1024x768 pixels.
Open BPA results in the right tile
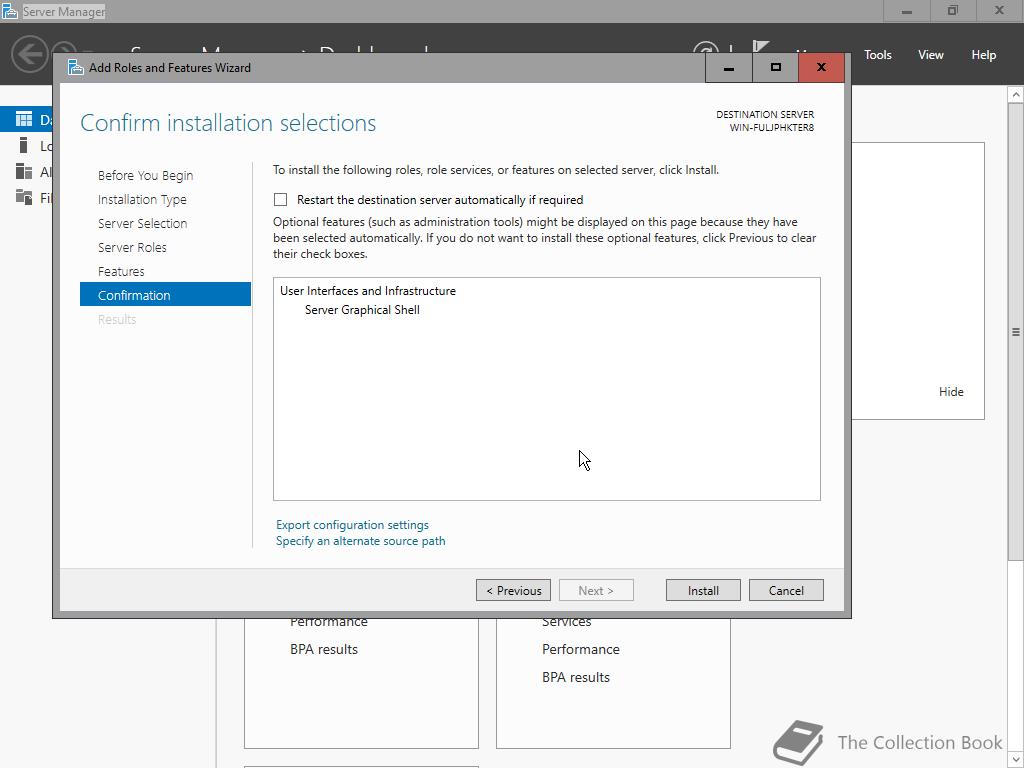click(x=576, y=677)
